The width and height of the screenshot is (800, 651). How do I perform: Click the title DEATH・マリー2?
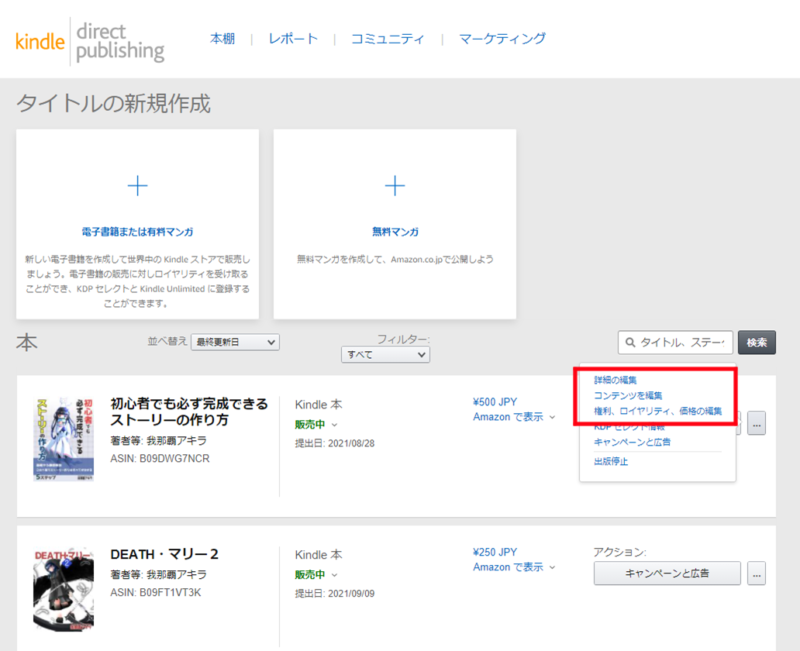164,555
